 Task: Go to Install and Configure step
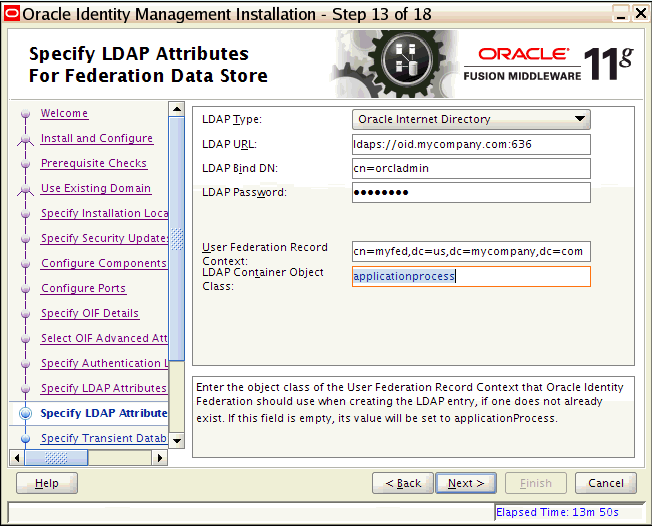[x=96, y=138]
